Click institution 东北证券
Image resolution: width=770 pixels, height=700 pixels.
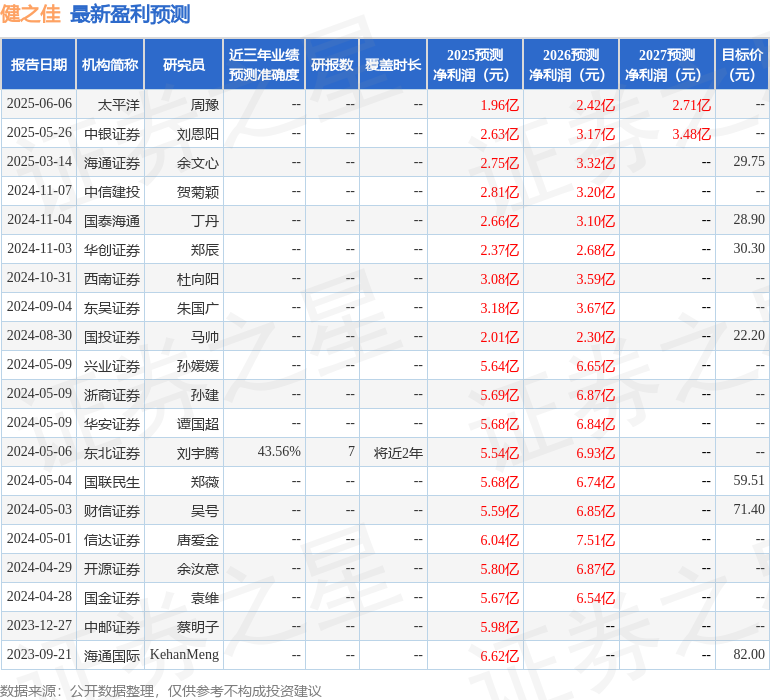coord(112,452)
